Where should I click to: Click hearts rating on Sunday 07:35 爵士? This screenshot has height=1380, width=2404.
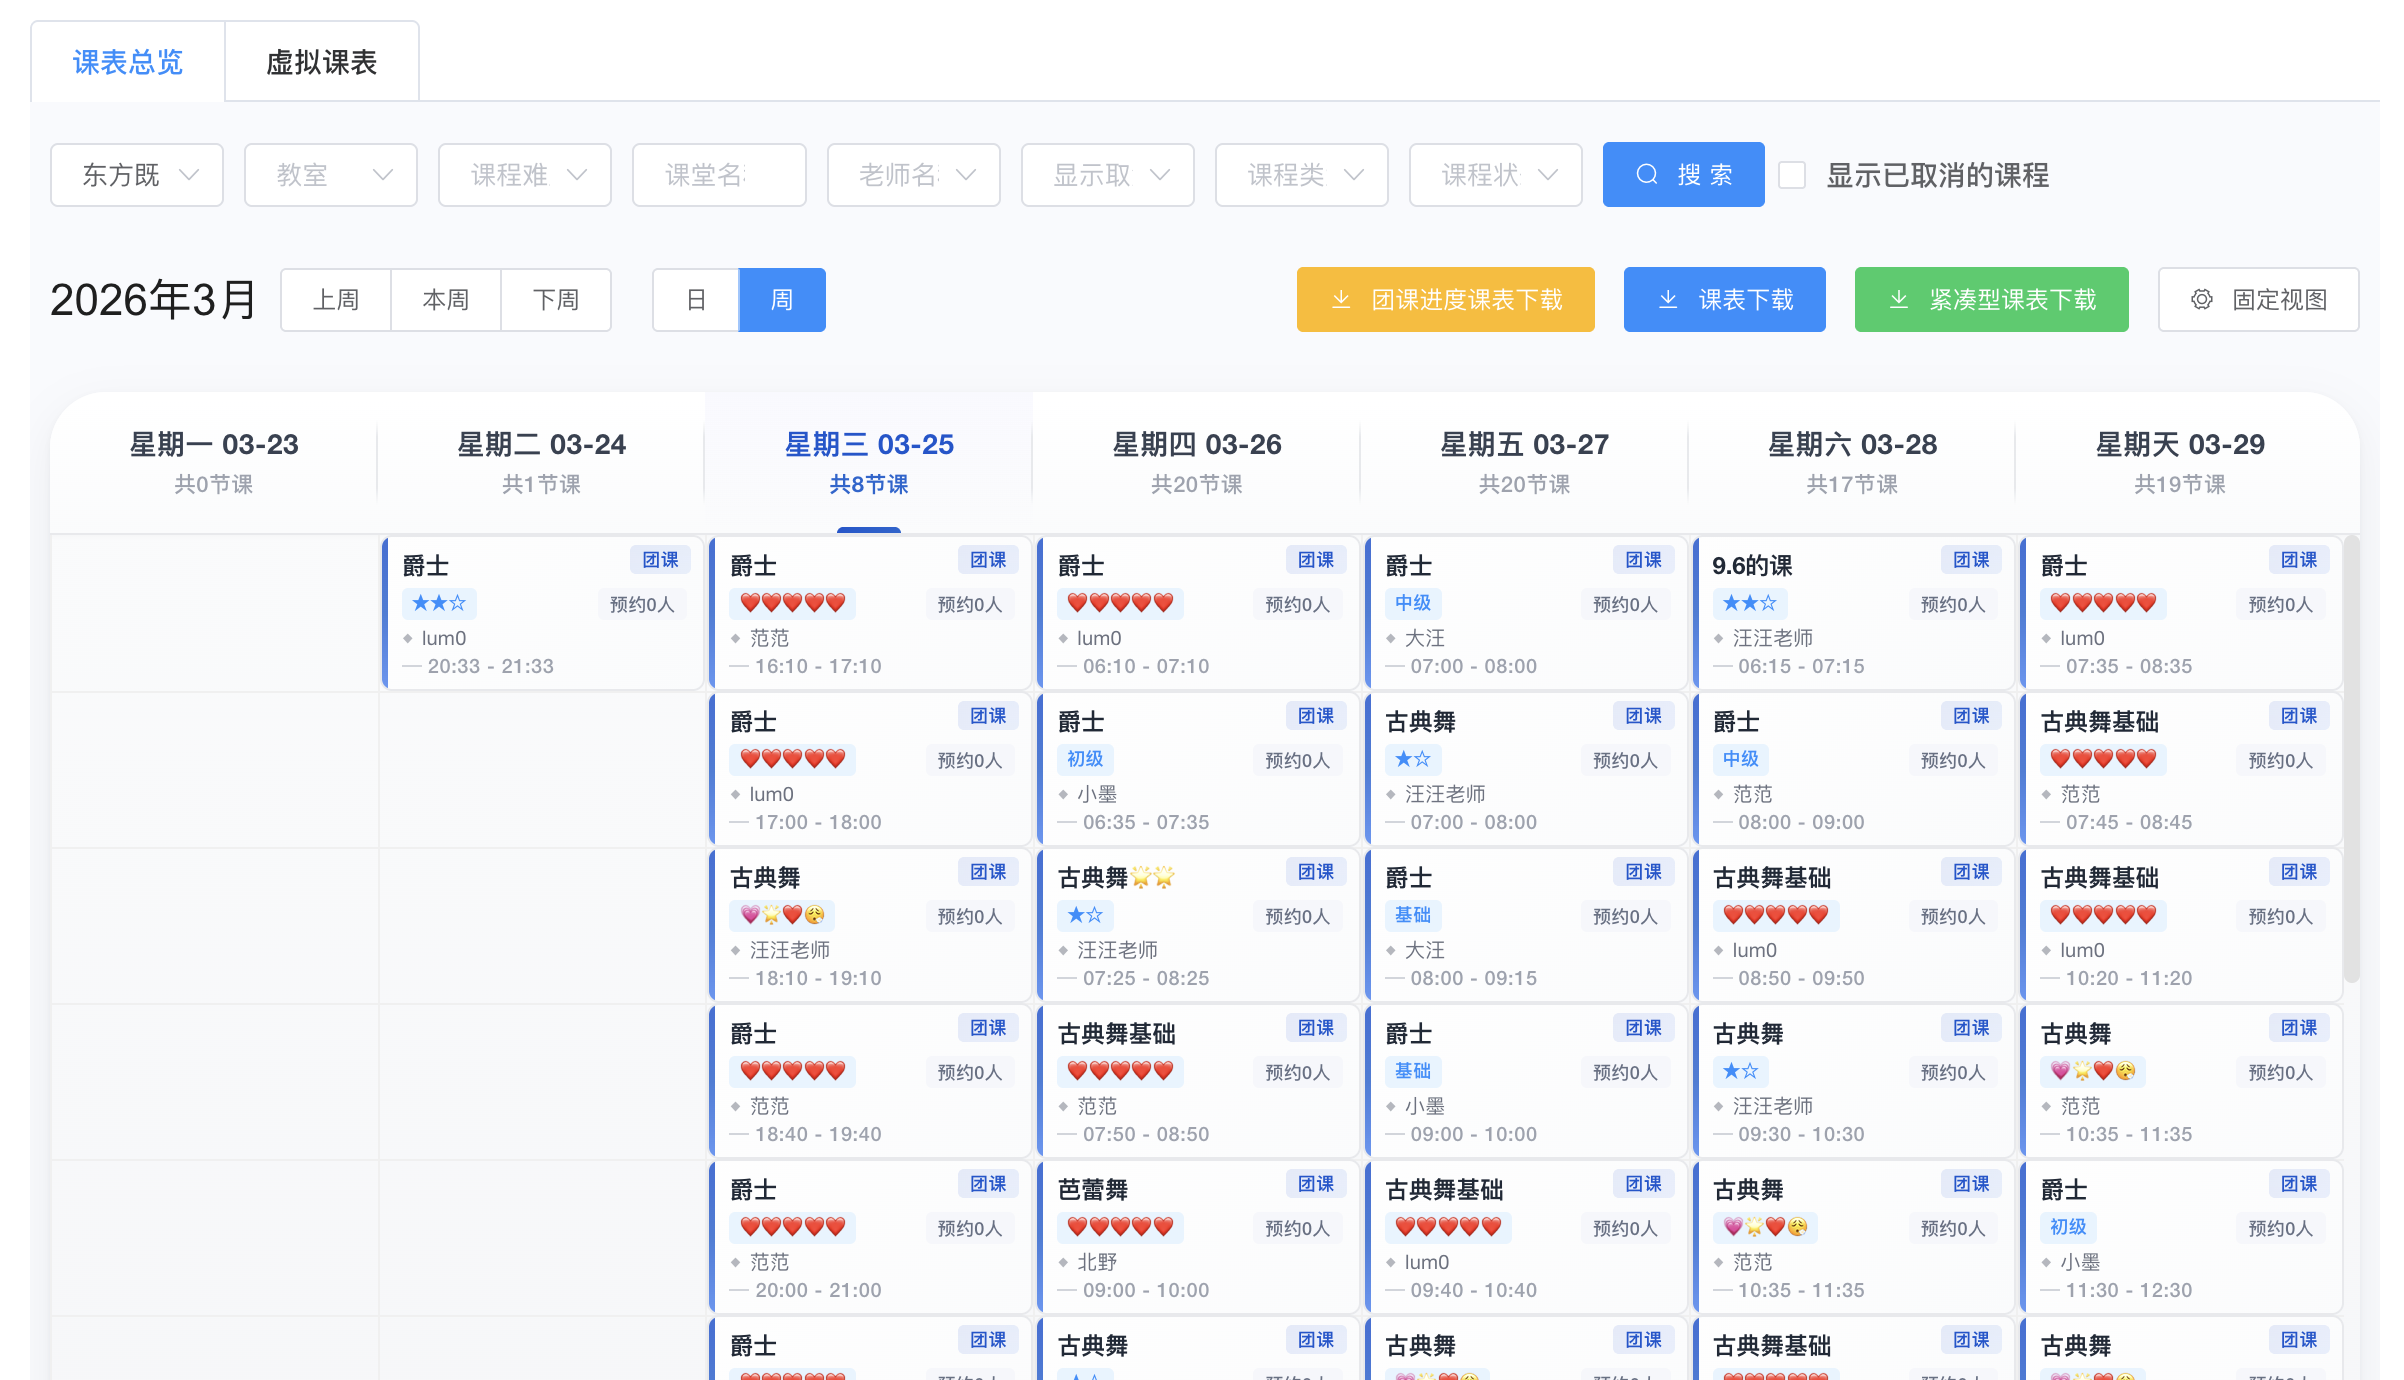(x=2102, y=603)
